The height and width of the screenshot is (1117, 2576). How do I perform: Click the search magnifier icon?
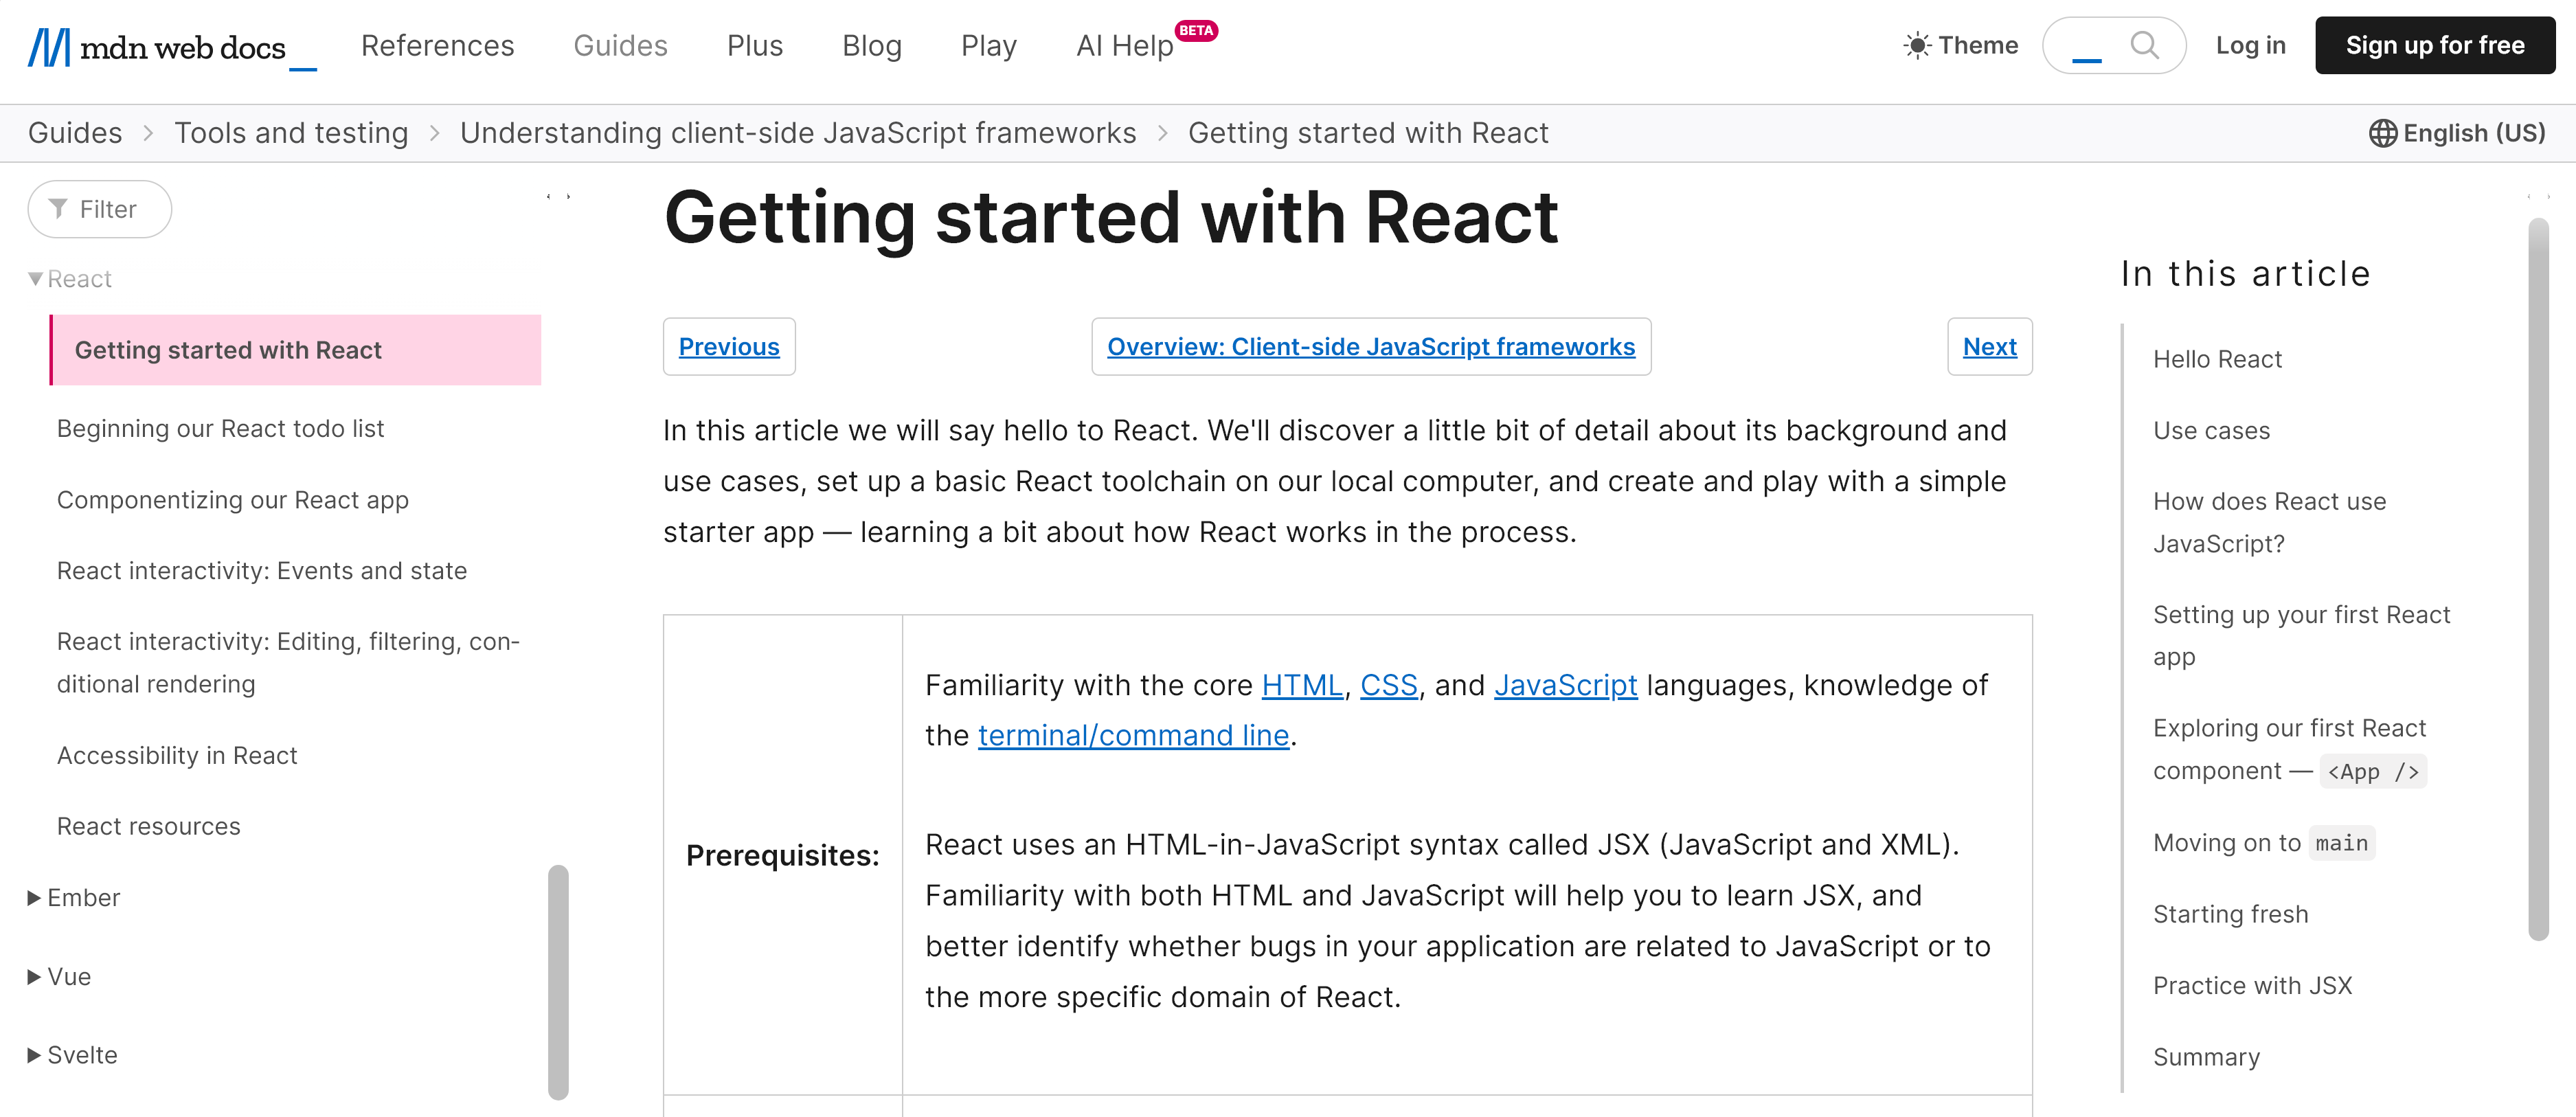pos(2144,45)
